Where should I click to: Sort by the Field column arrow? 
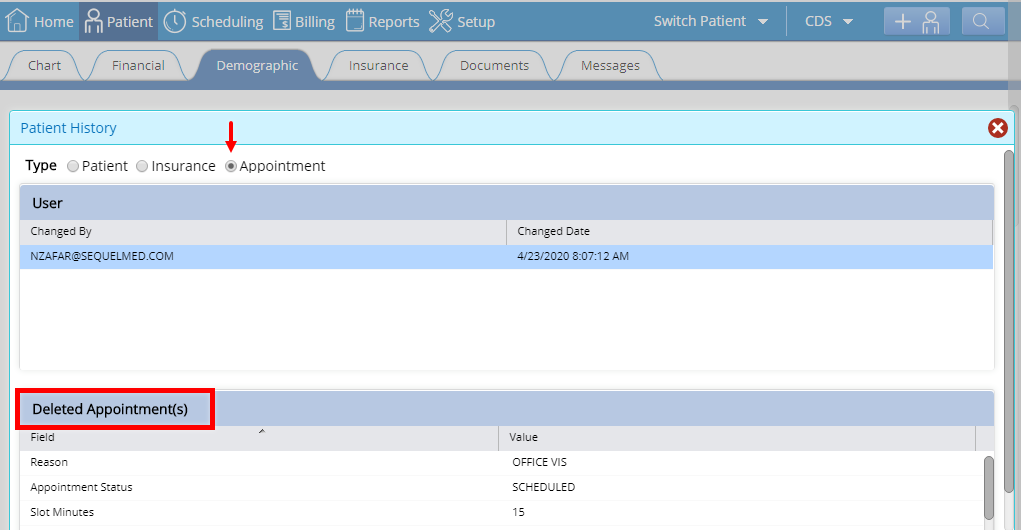[x=262, y=431]
